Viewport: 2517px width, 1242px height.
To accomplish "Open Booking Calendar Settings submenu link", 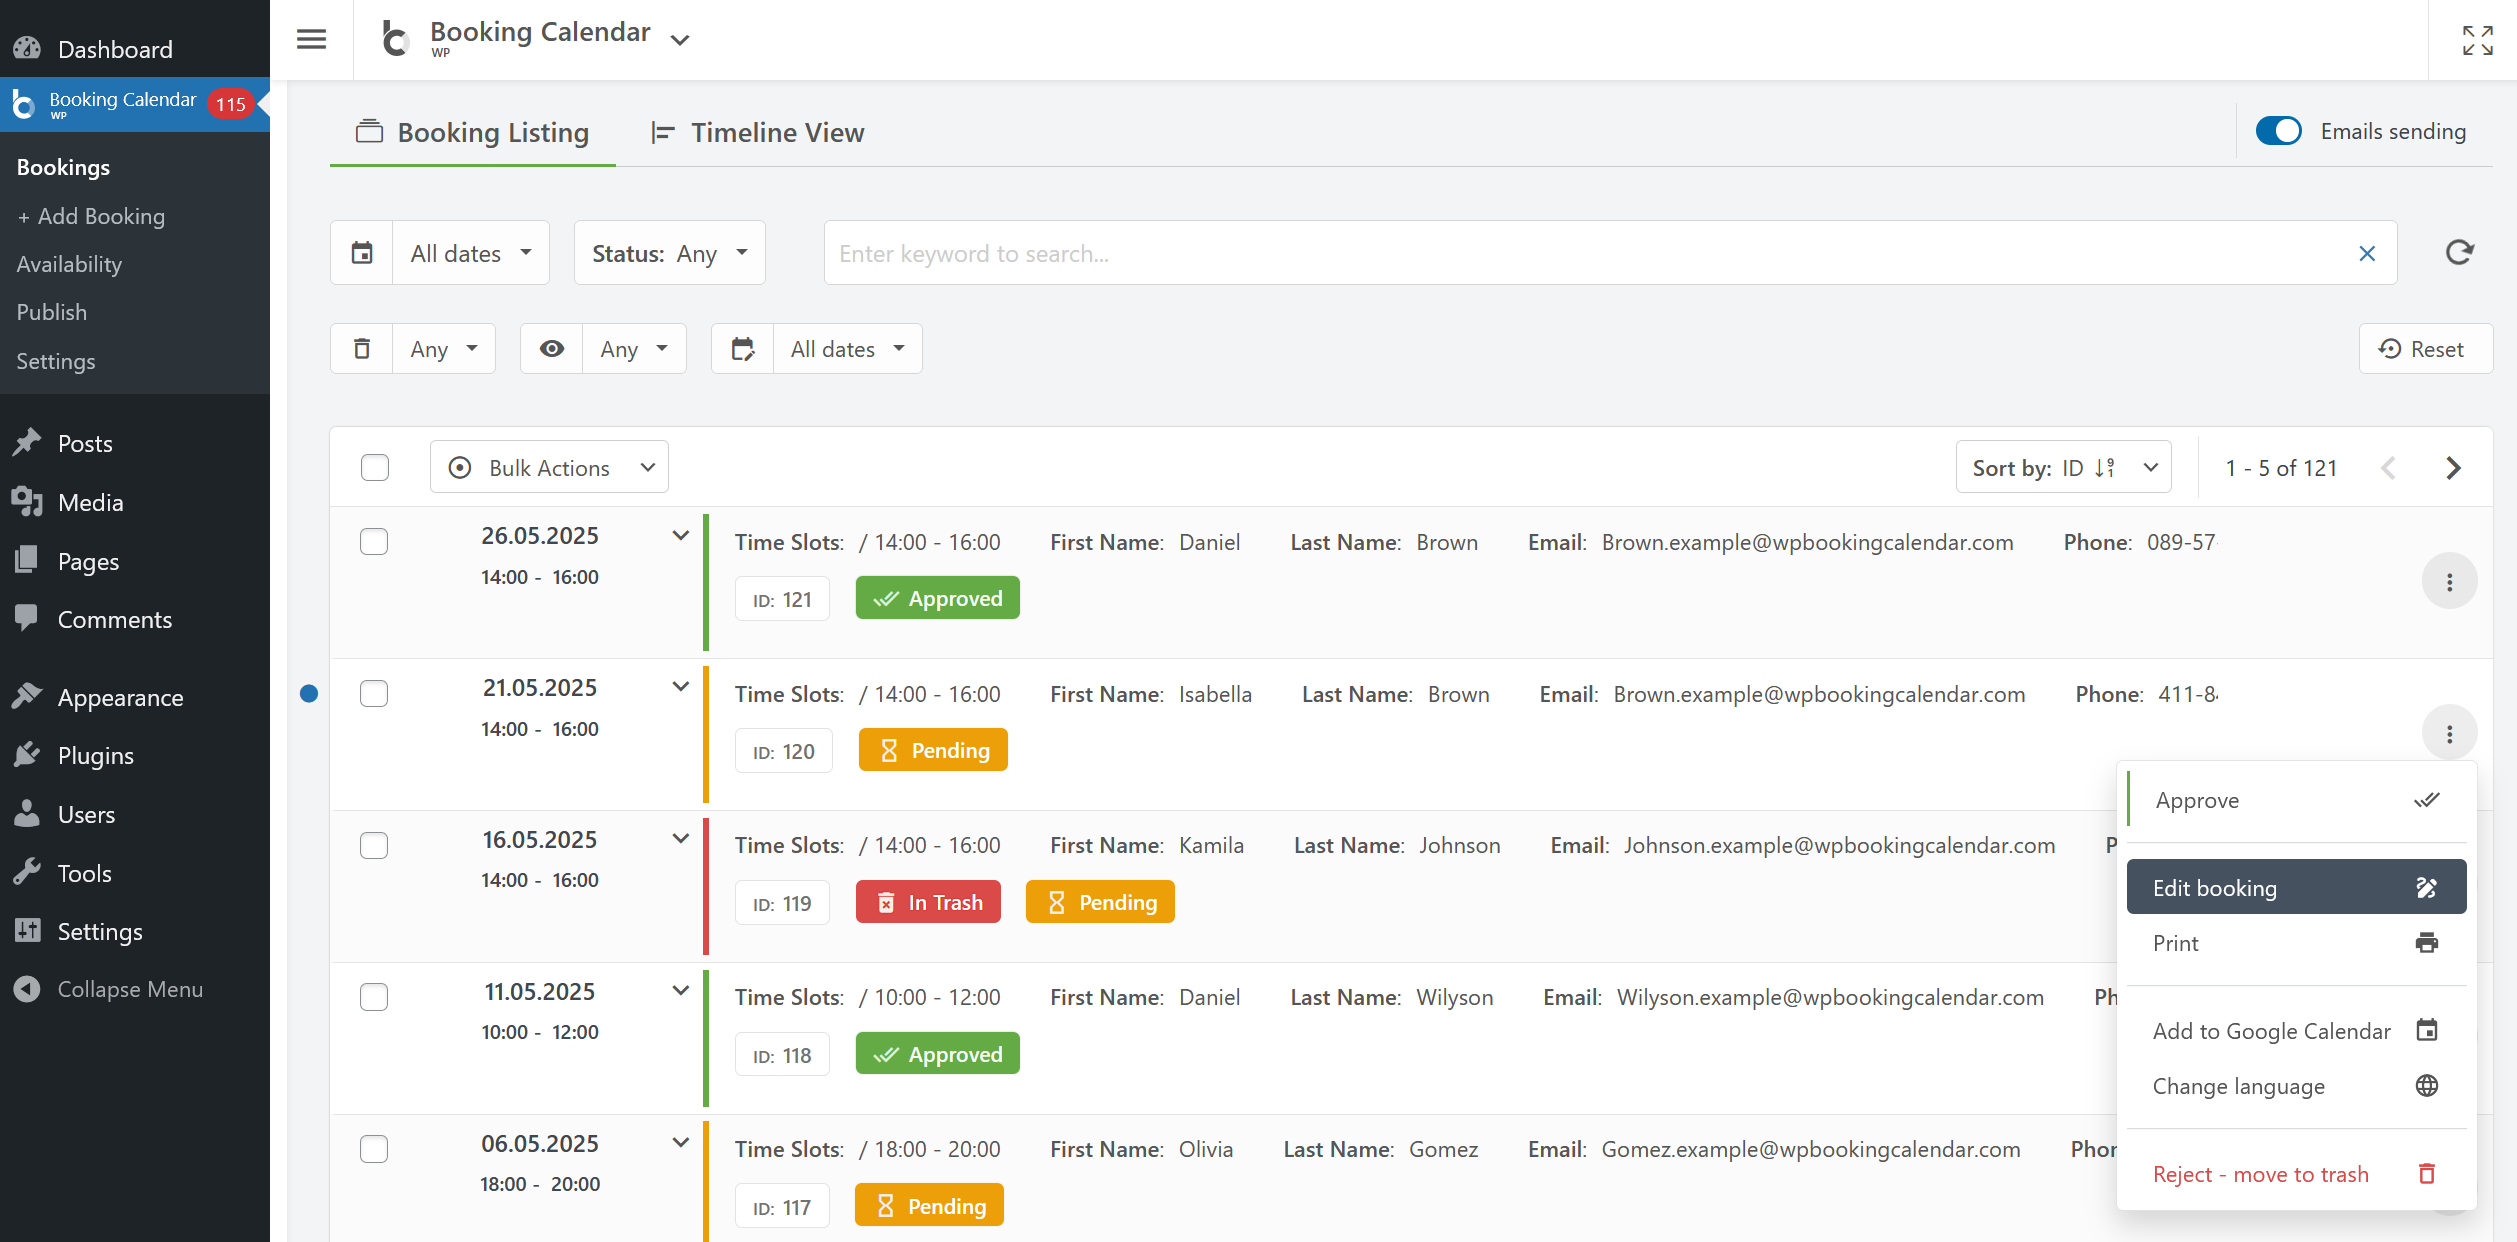I will pyautogui.click(x=56, y=361).
